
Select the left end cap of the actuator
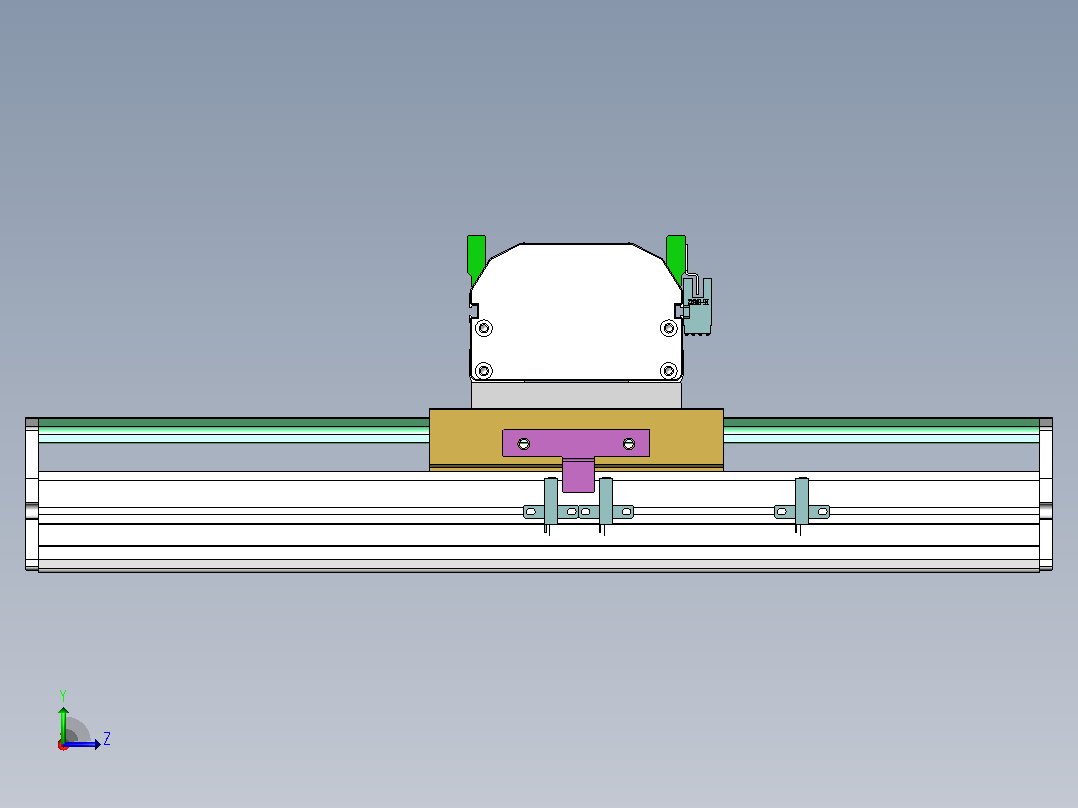click(32, 494)
